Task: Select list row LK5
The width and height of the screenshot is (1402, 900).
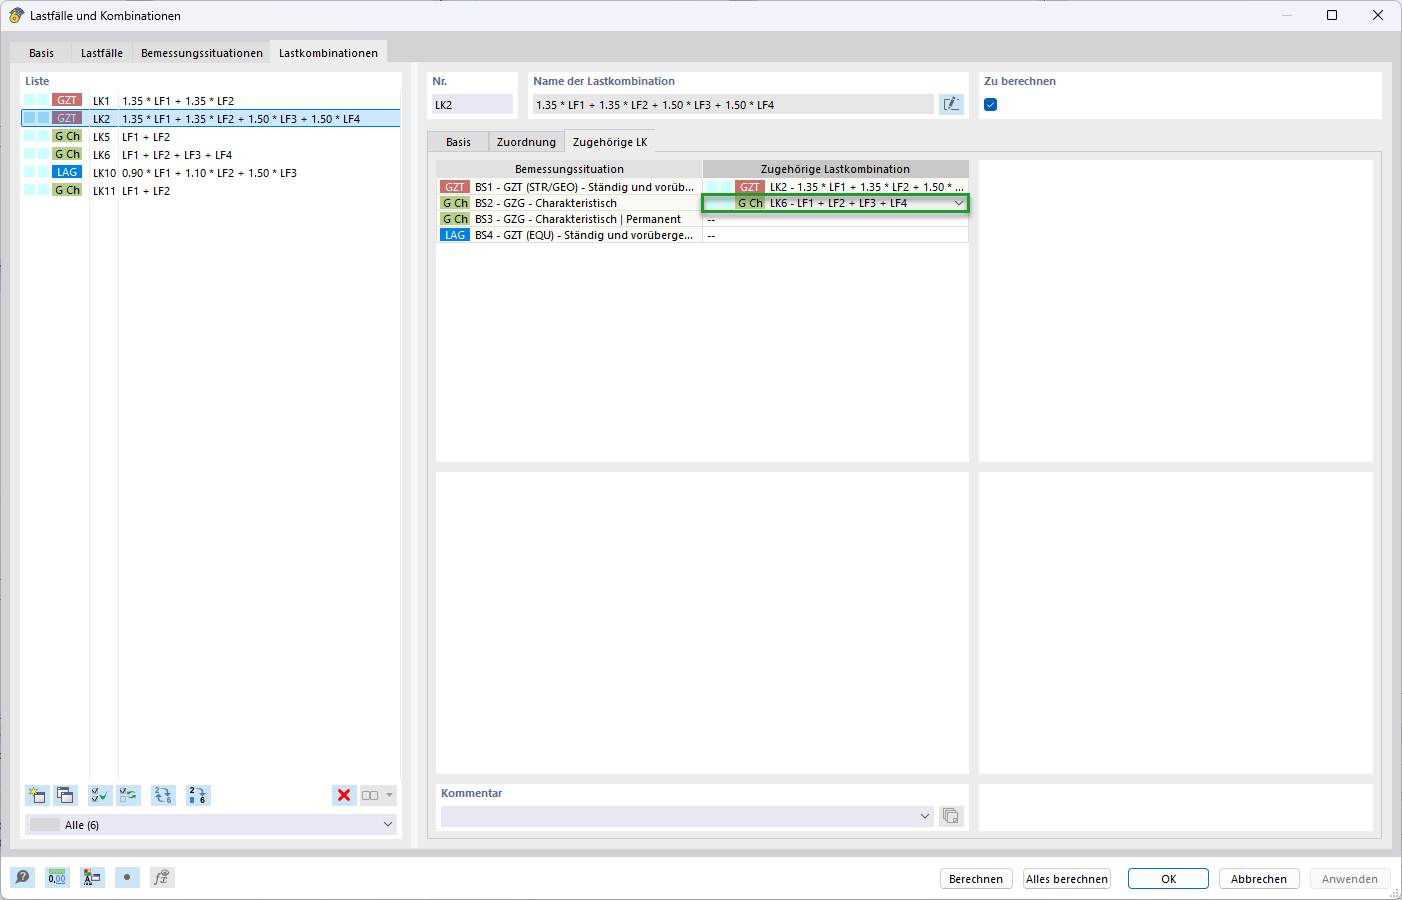Action: click(211, 137)
